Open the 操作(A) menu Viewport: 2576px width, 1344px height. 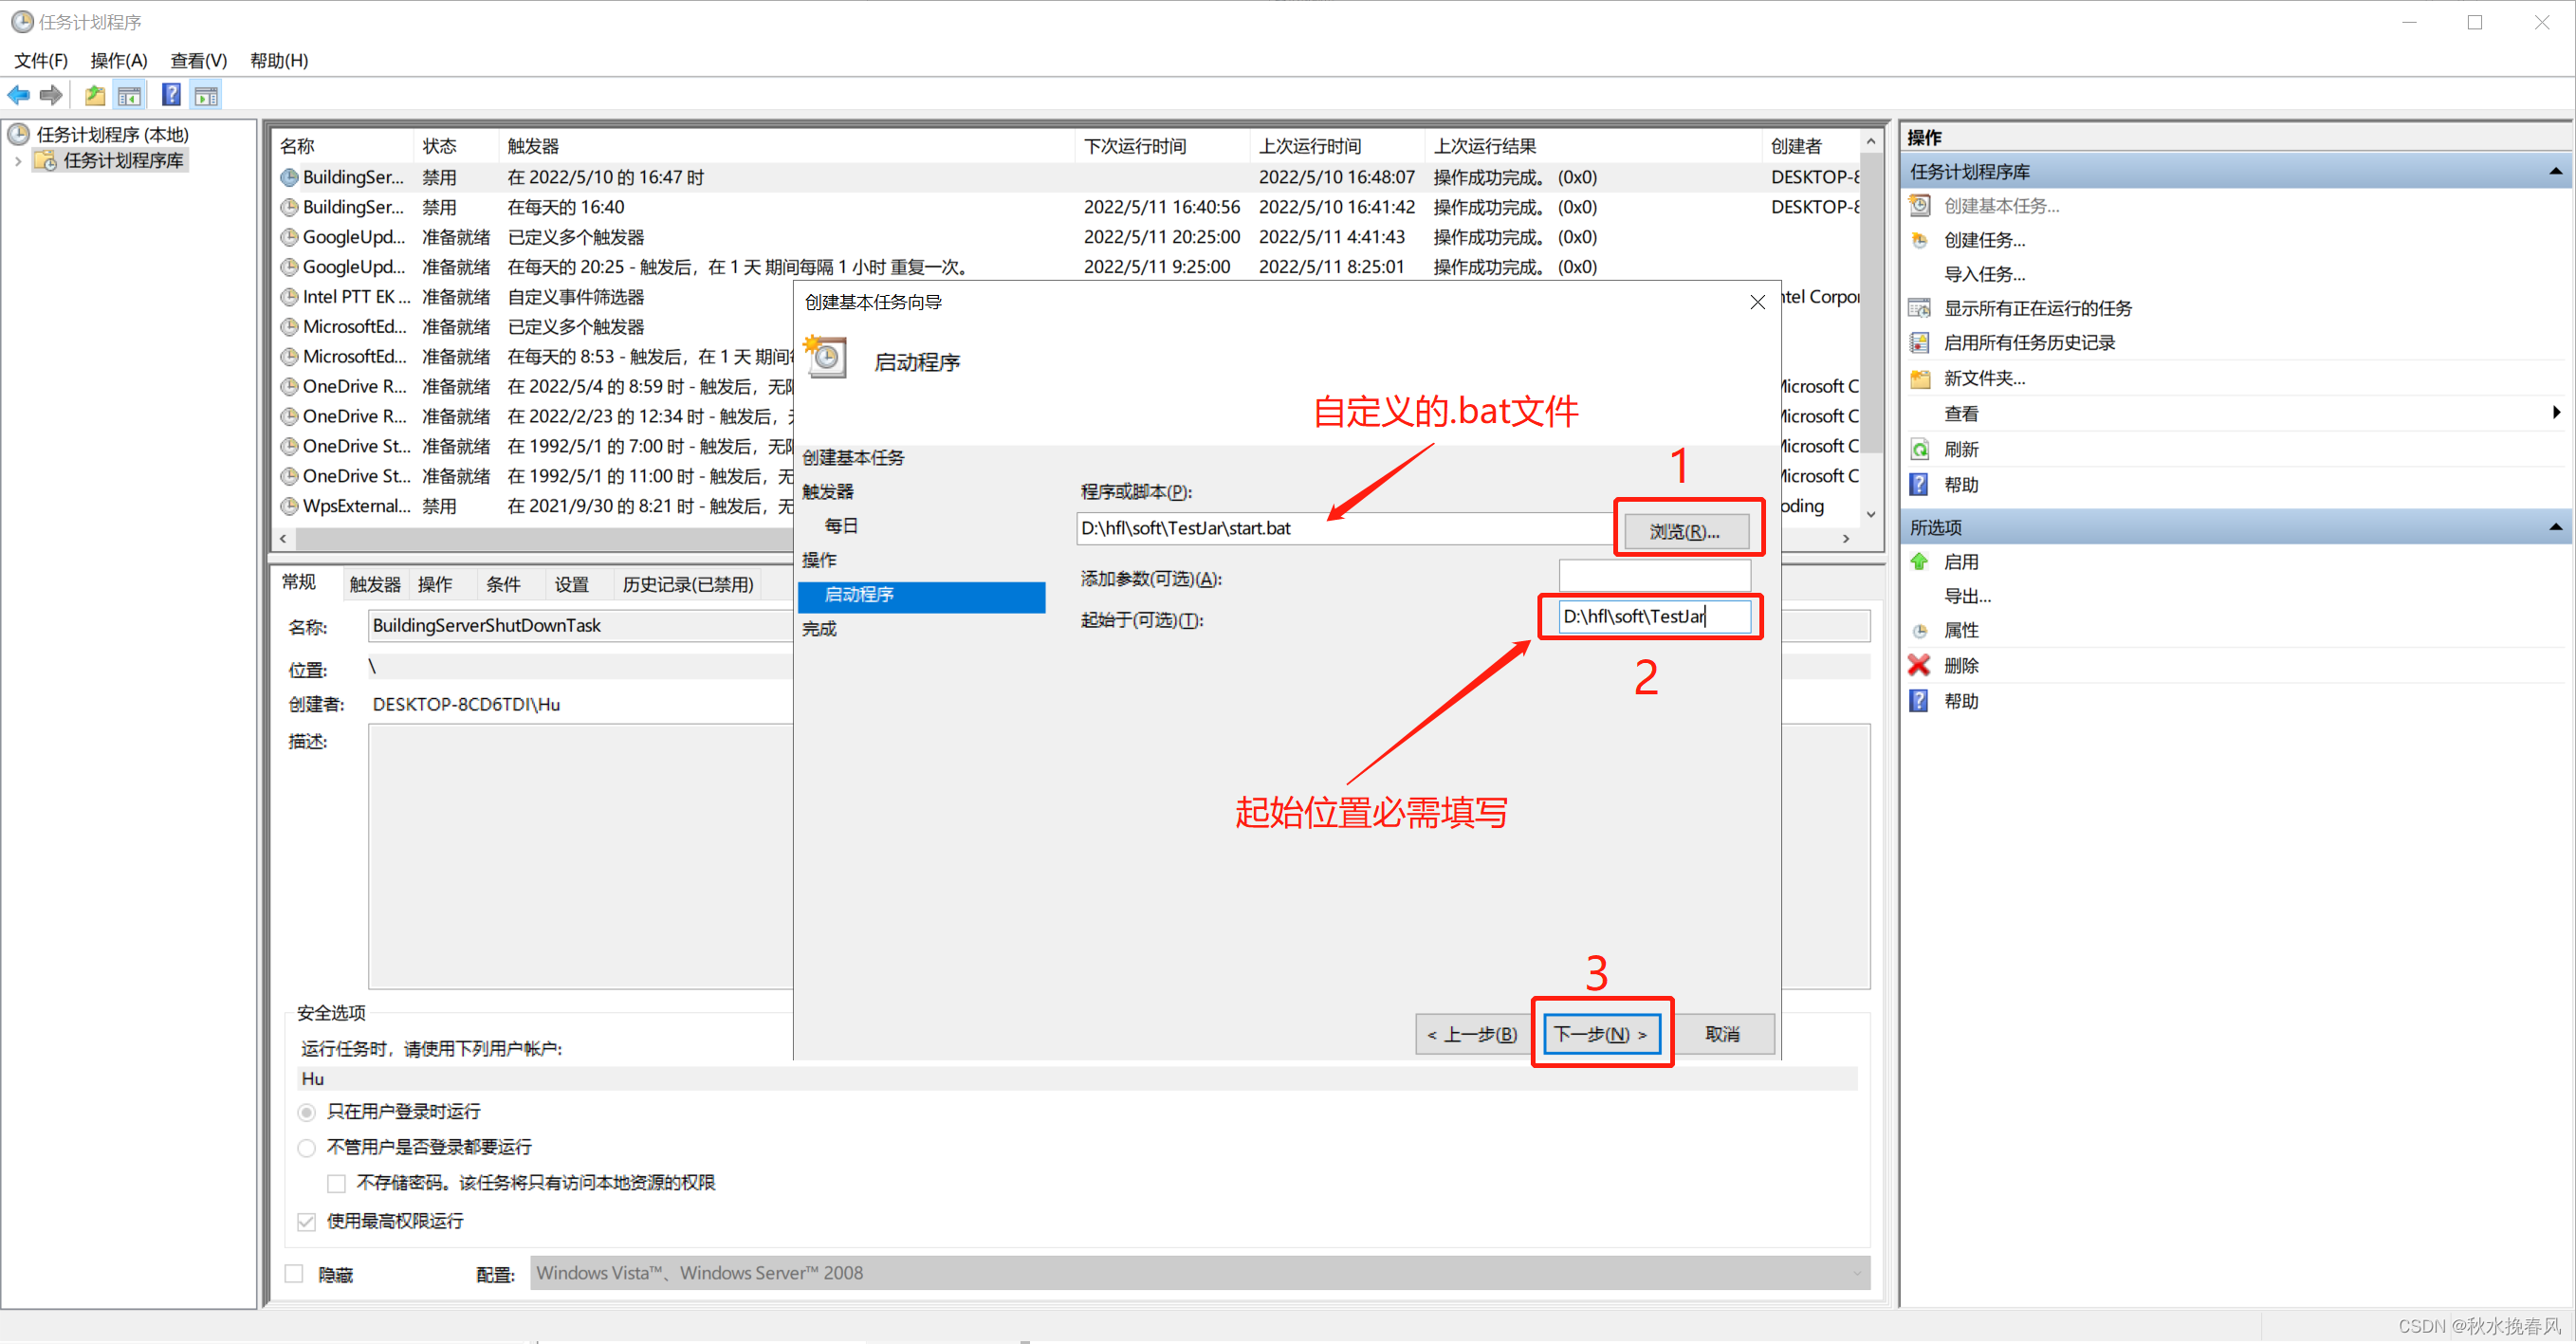119,60
